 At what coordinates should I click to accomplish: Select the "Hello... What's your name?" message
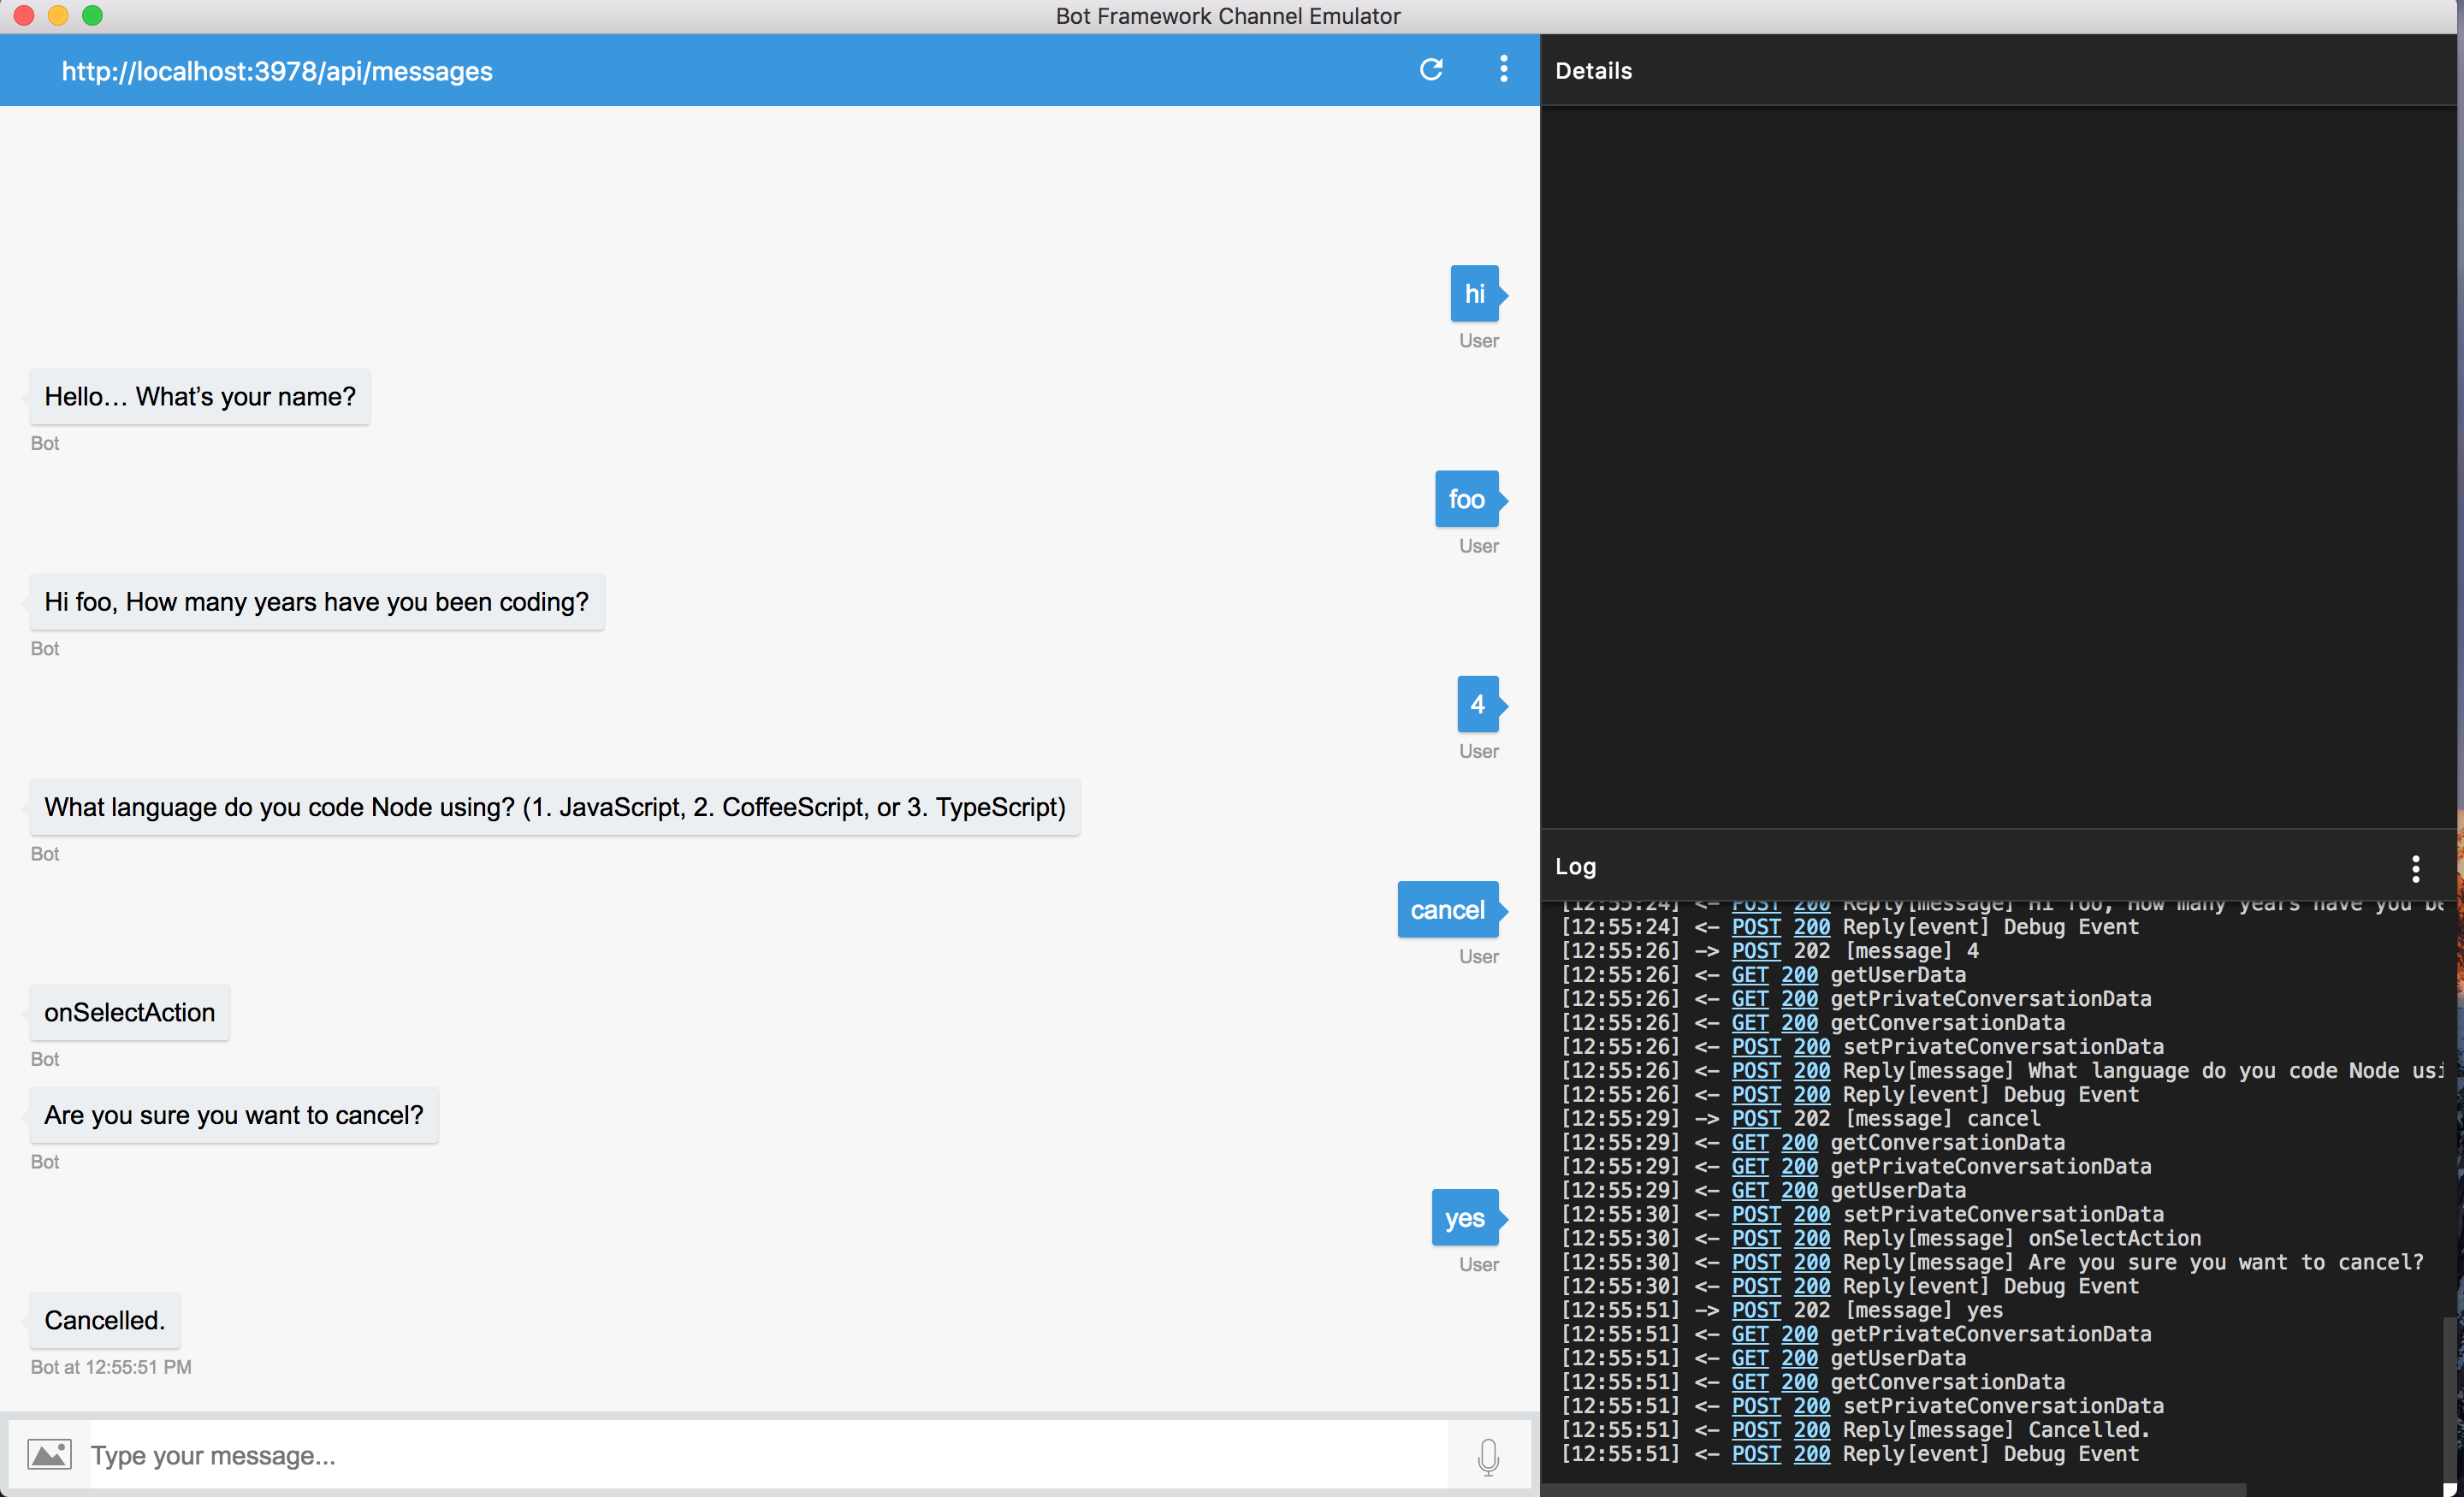pyautogui.click(x=200, y=397)
